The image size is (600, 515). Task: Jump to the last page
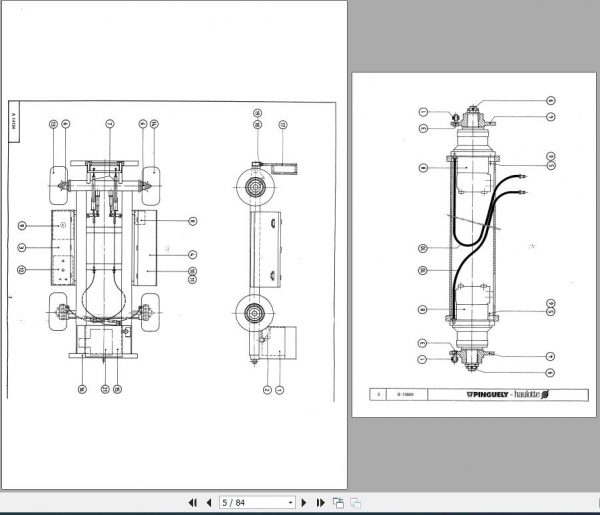click(321, 502)
